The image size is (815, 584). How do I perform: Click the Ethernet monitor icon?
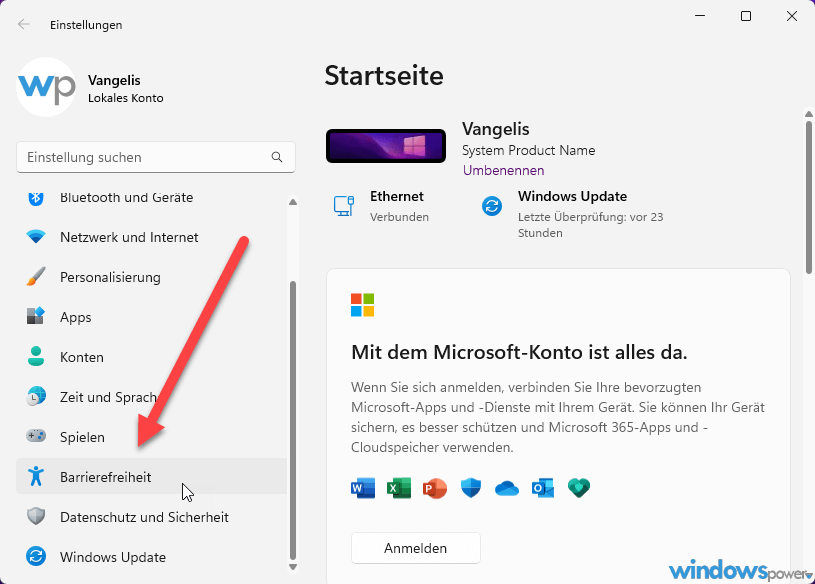(344, 206)
